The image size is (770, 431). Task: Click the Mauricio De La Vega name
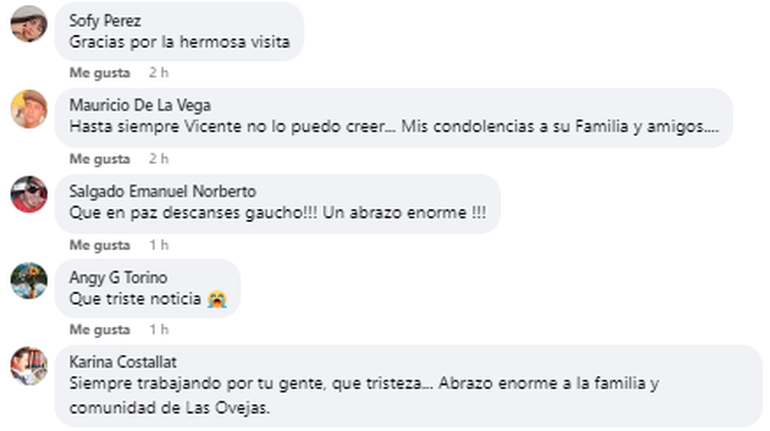click(140, 105)
